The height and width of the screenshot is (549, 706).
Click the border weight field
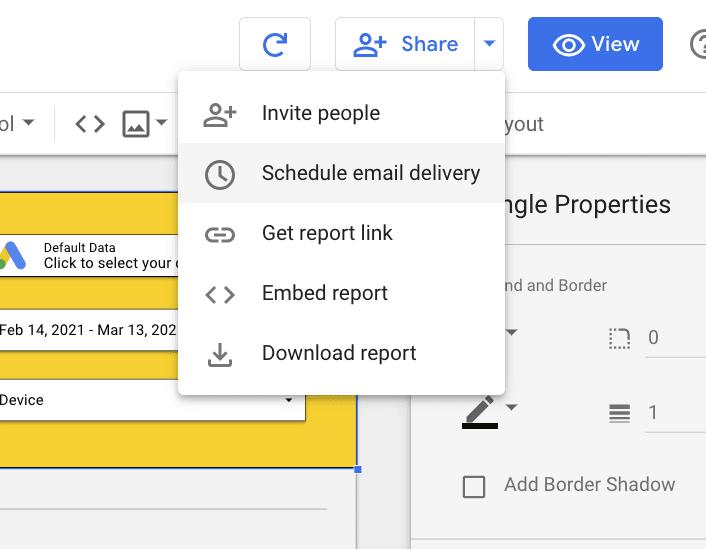pyautogui.click(x=675, y=413)
